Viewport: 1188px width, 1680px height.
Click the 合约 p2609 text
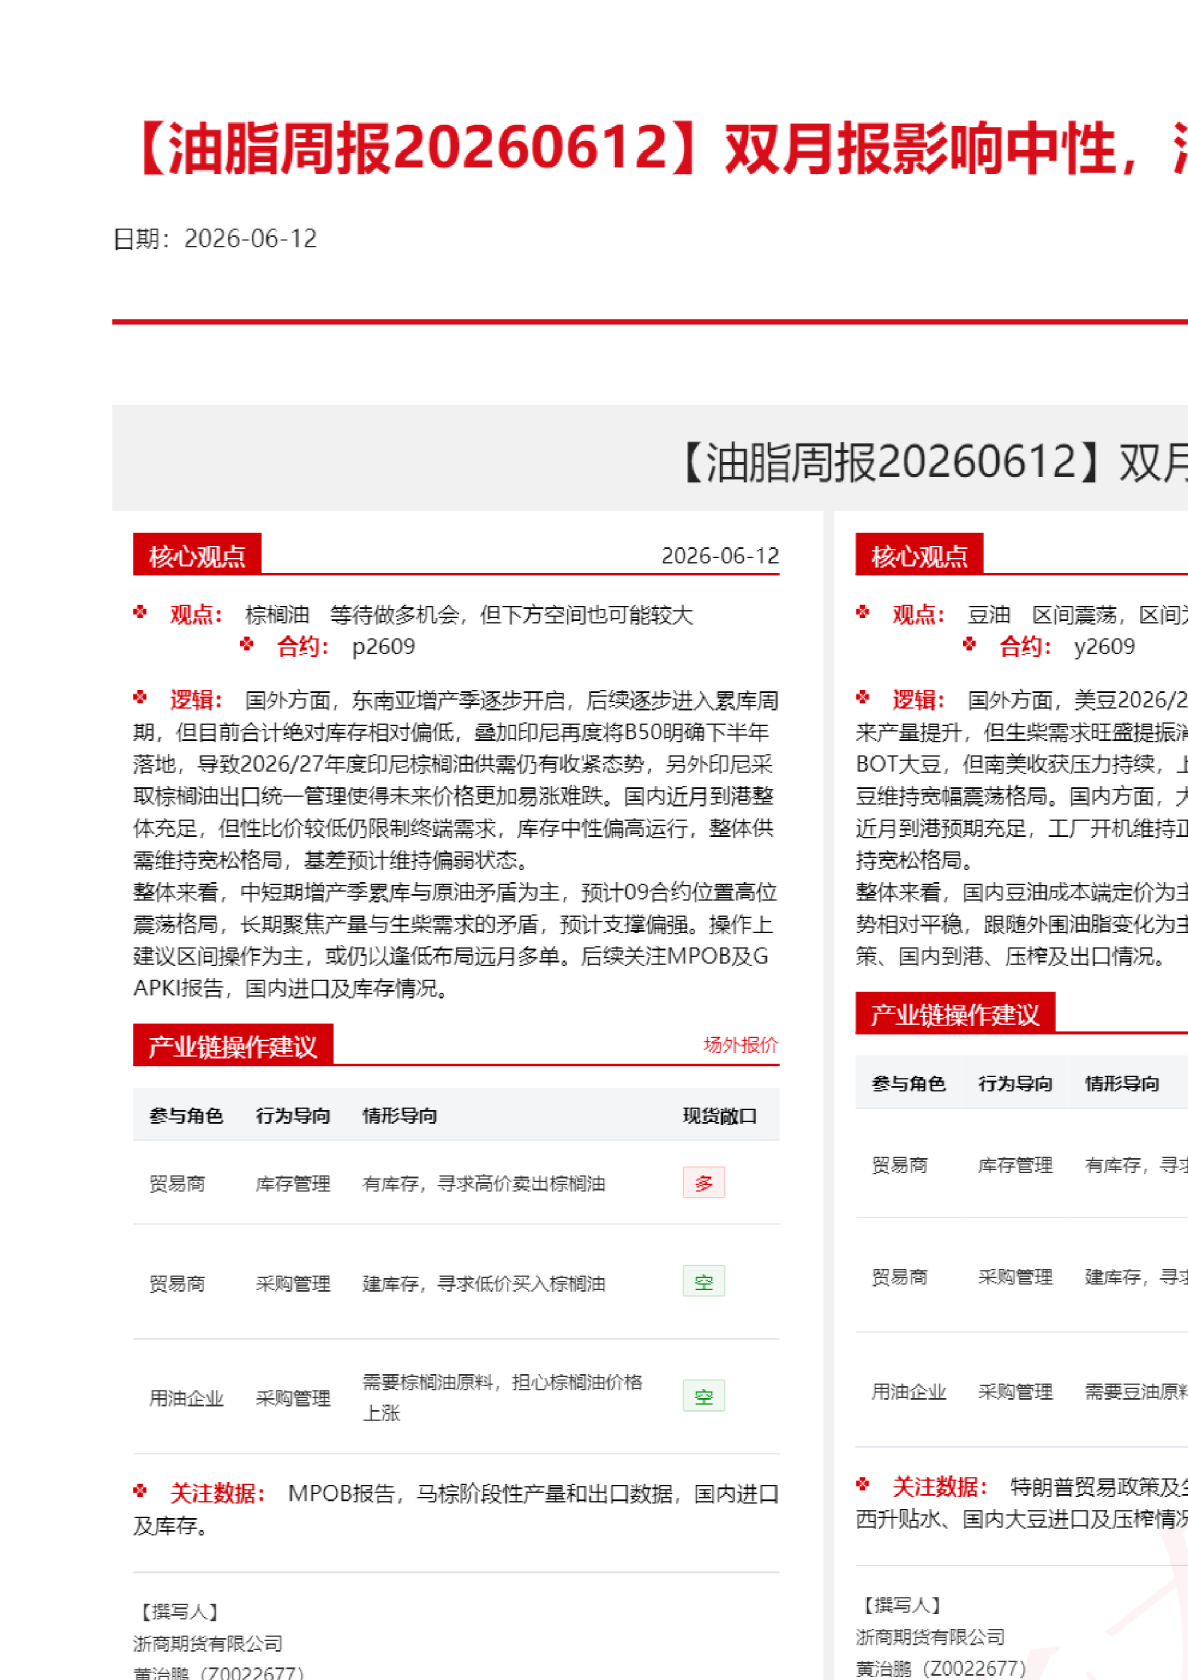[345, 647]
